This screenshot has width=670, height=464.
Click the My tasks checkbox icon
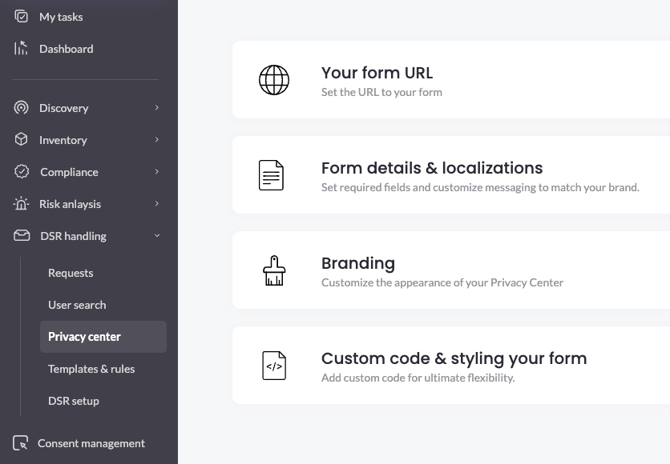(x=21, y=17)
